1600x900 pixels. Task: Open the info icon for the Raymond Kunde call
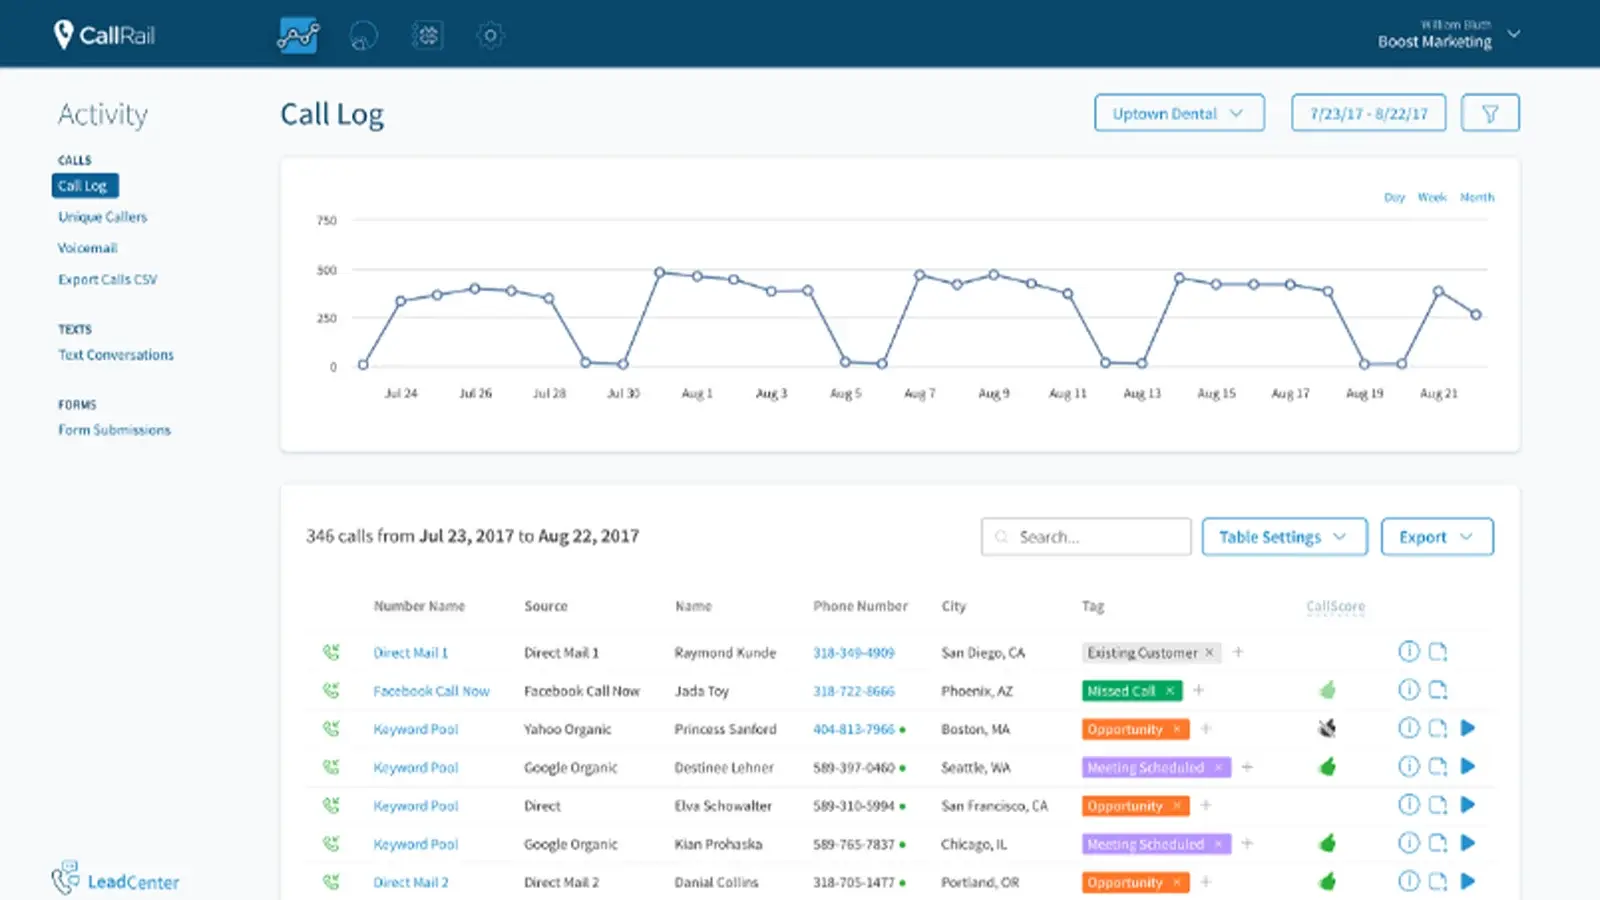point(1408,652)
